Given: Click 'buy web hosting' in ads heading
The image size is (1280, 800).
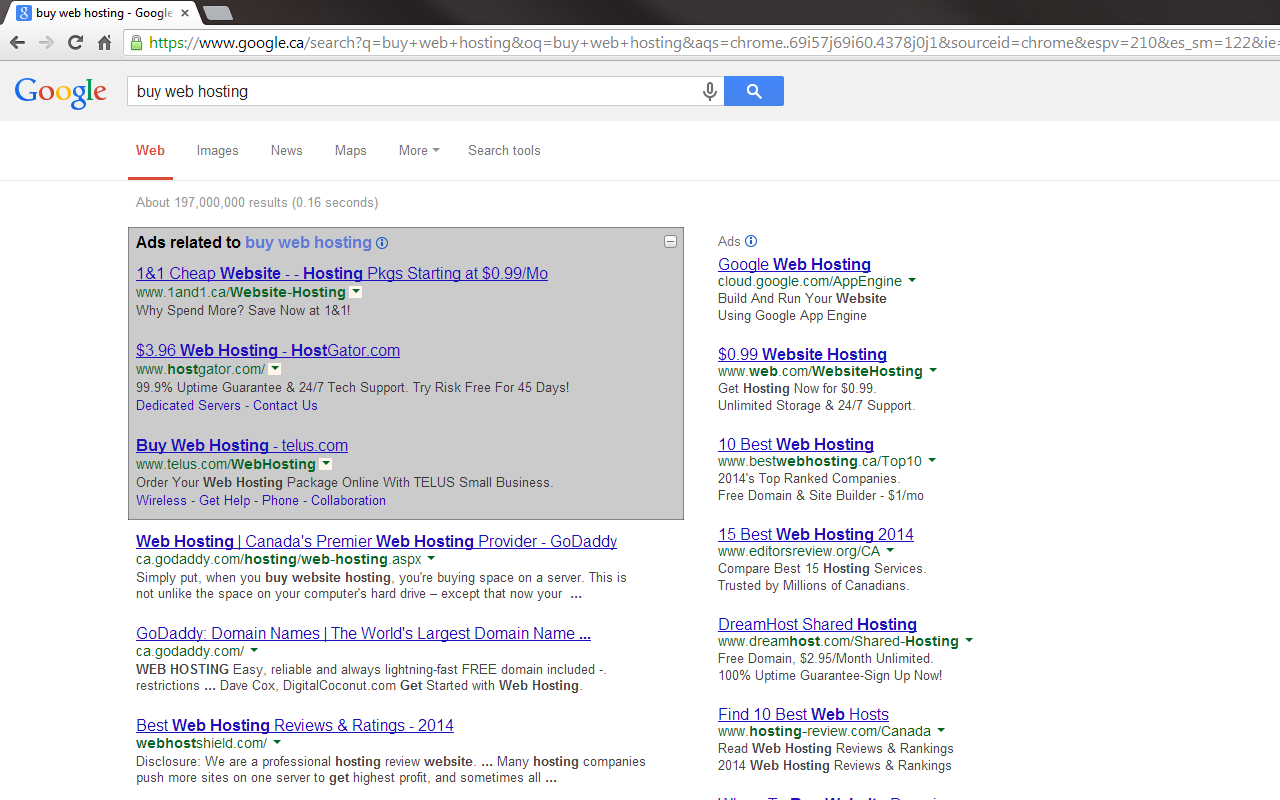Looking at the screenshot, I should (x=308, y=242).
